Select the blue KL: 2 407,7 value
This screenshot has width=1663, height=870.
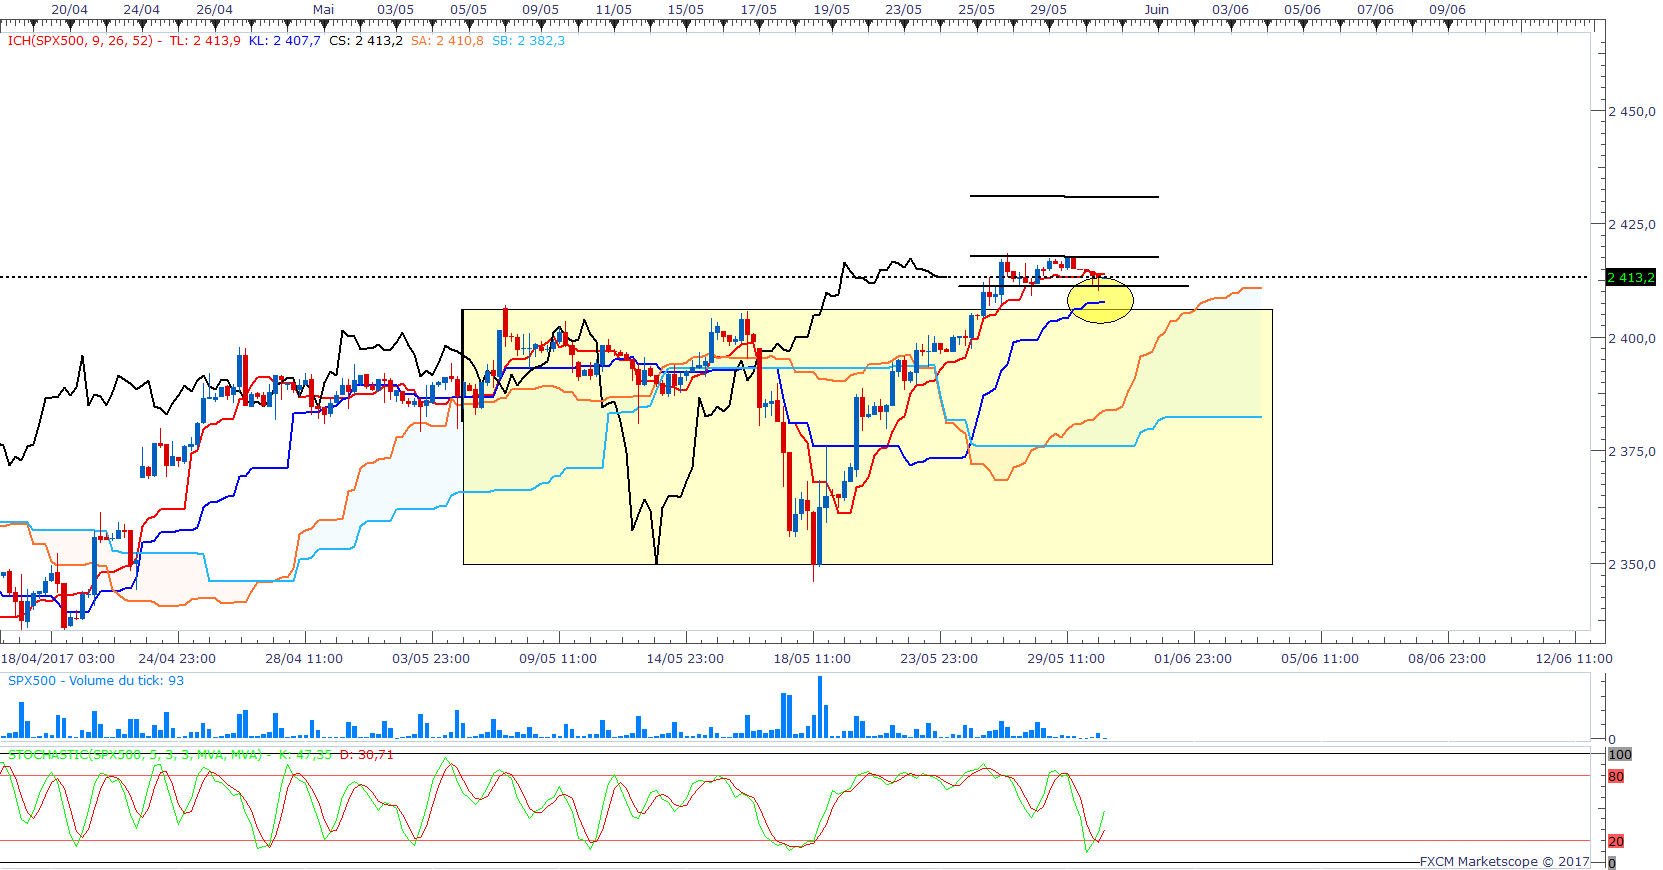click(x=285, y=41)
